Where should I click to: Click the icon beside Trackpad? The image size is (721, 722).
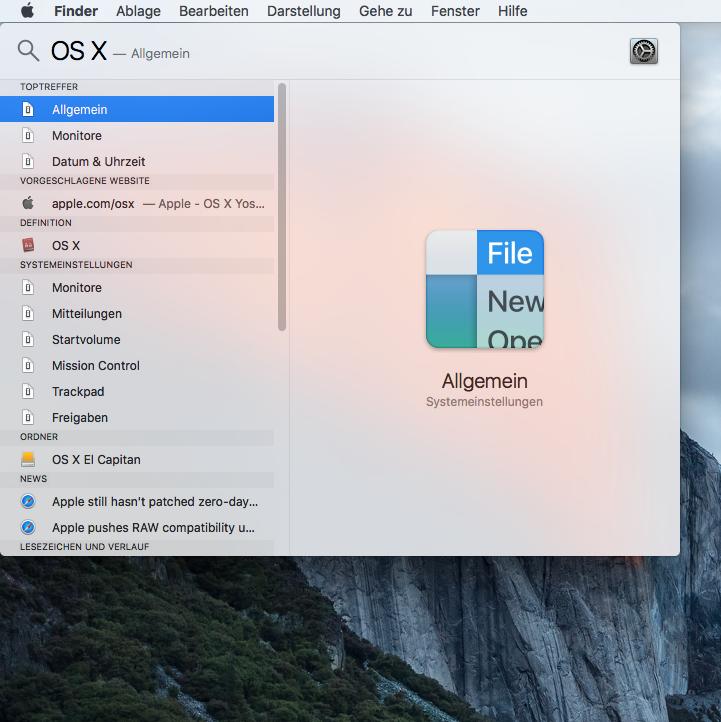point(28,391)
